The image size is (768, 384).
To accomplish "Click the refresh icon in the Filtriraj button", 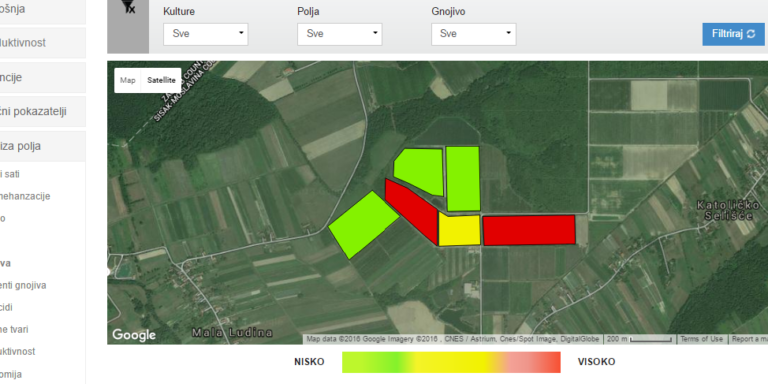I will tap(751, 34).
